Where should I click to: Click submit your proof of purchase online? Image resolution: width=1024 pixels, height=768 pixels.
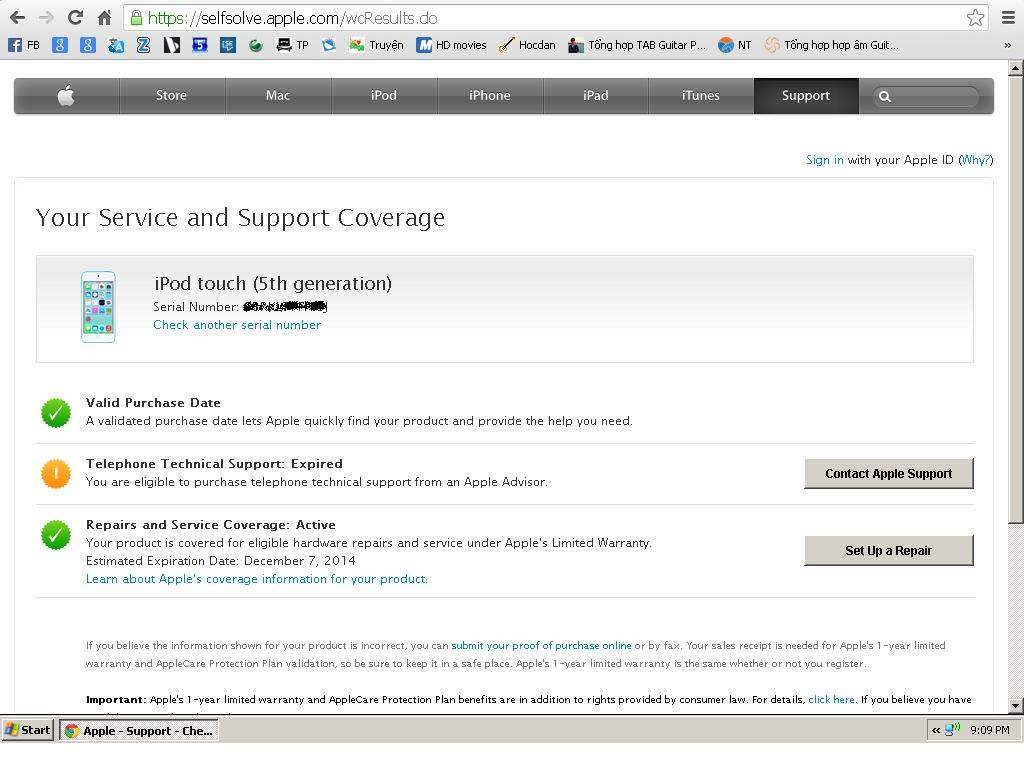tap(541, 646)
